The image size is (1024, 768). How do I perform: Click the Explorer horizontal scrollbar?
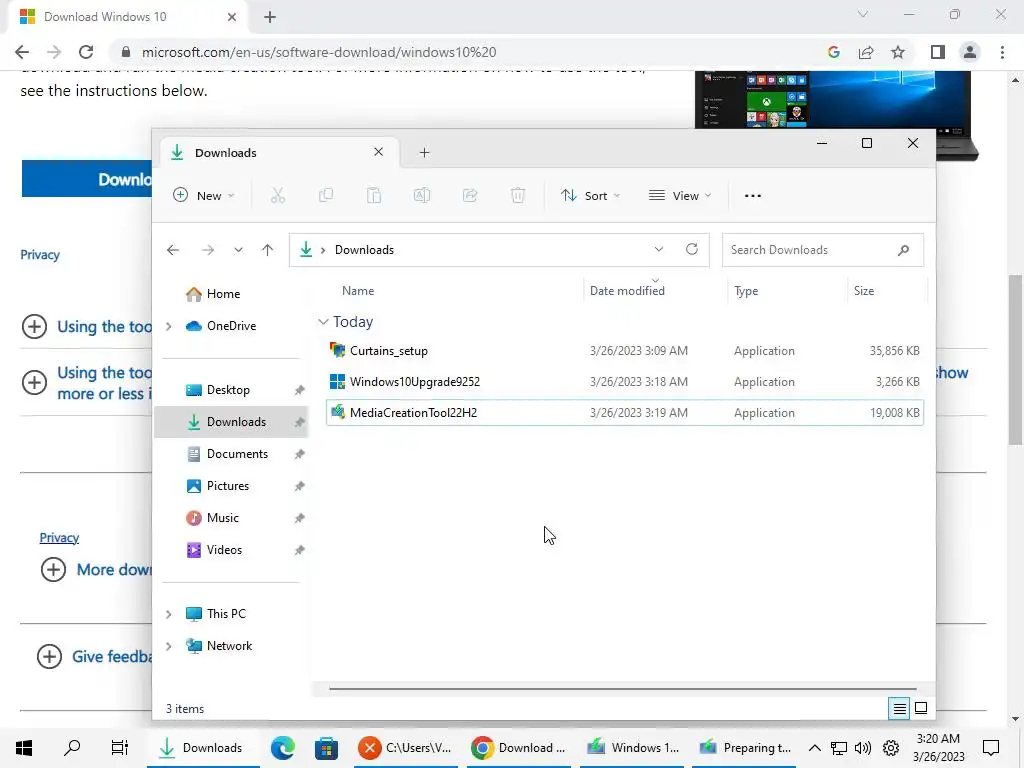622,688
